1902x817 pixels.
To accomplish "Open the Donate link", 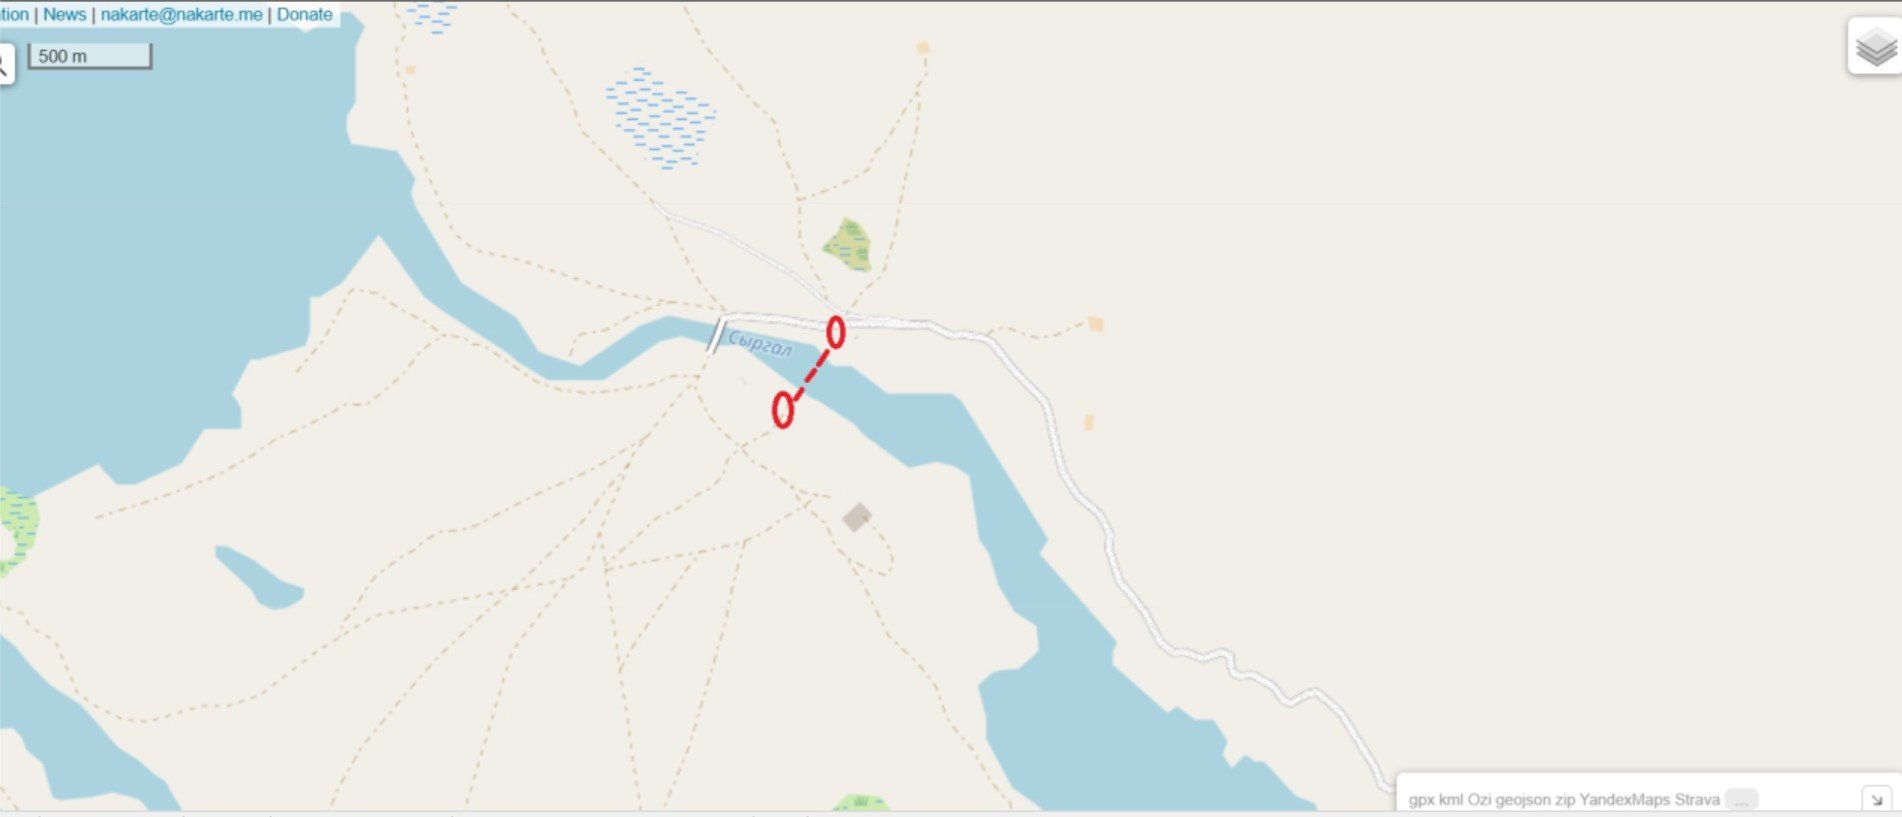I will tap(304, 14).
